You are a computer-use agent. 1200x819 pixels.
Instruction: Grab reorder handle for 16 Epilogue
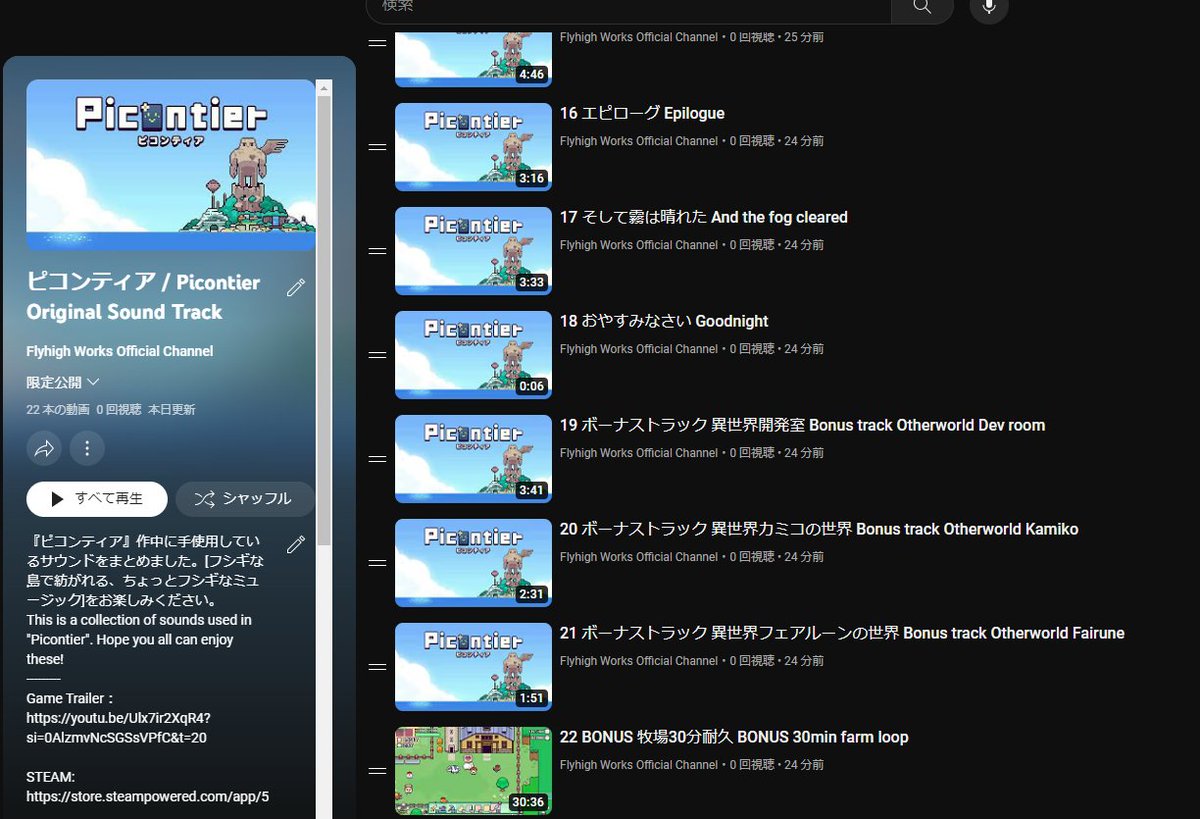[377, 147]
